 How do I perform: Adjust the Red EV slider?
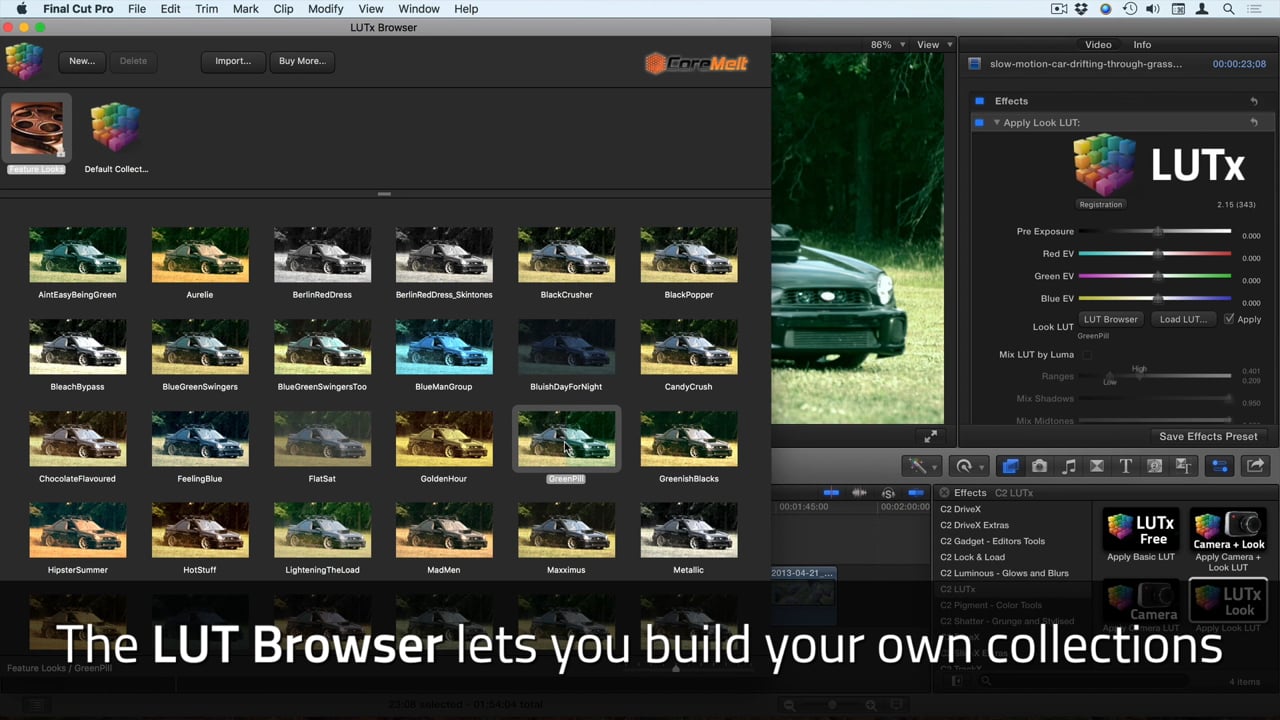coord(1154,254)
